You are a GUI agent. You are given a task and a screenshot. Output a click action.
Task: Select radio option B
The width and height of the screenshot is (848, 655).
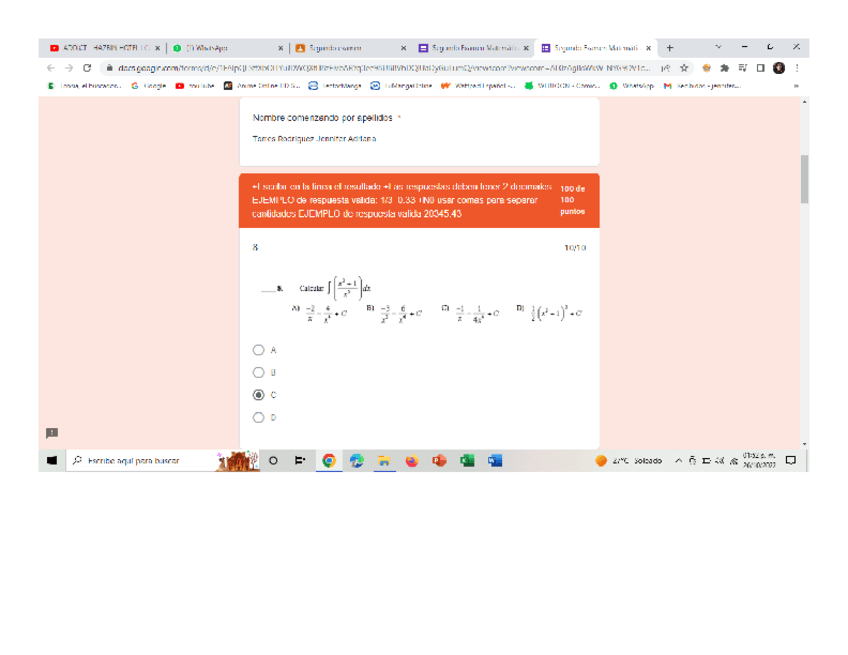pos(259,373)
